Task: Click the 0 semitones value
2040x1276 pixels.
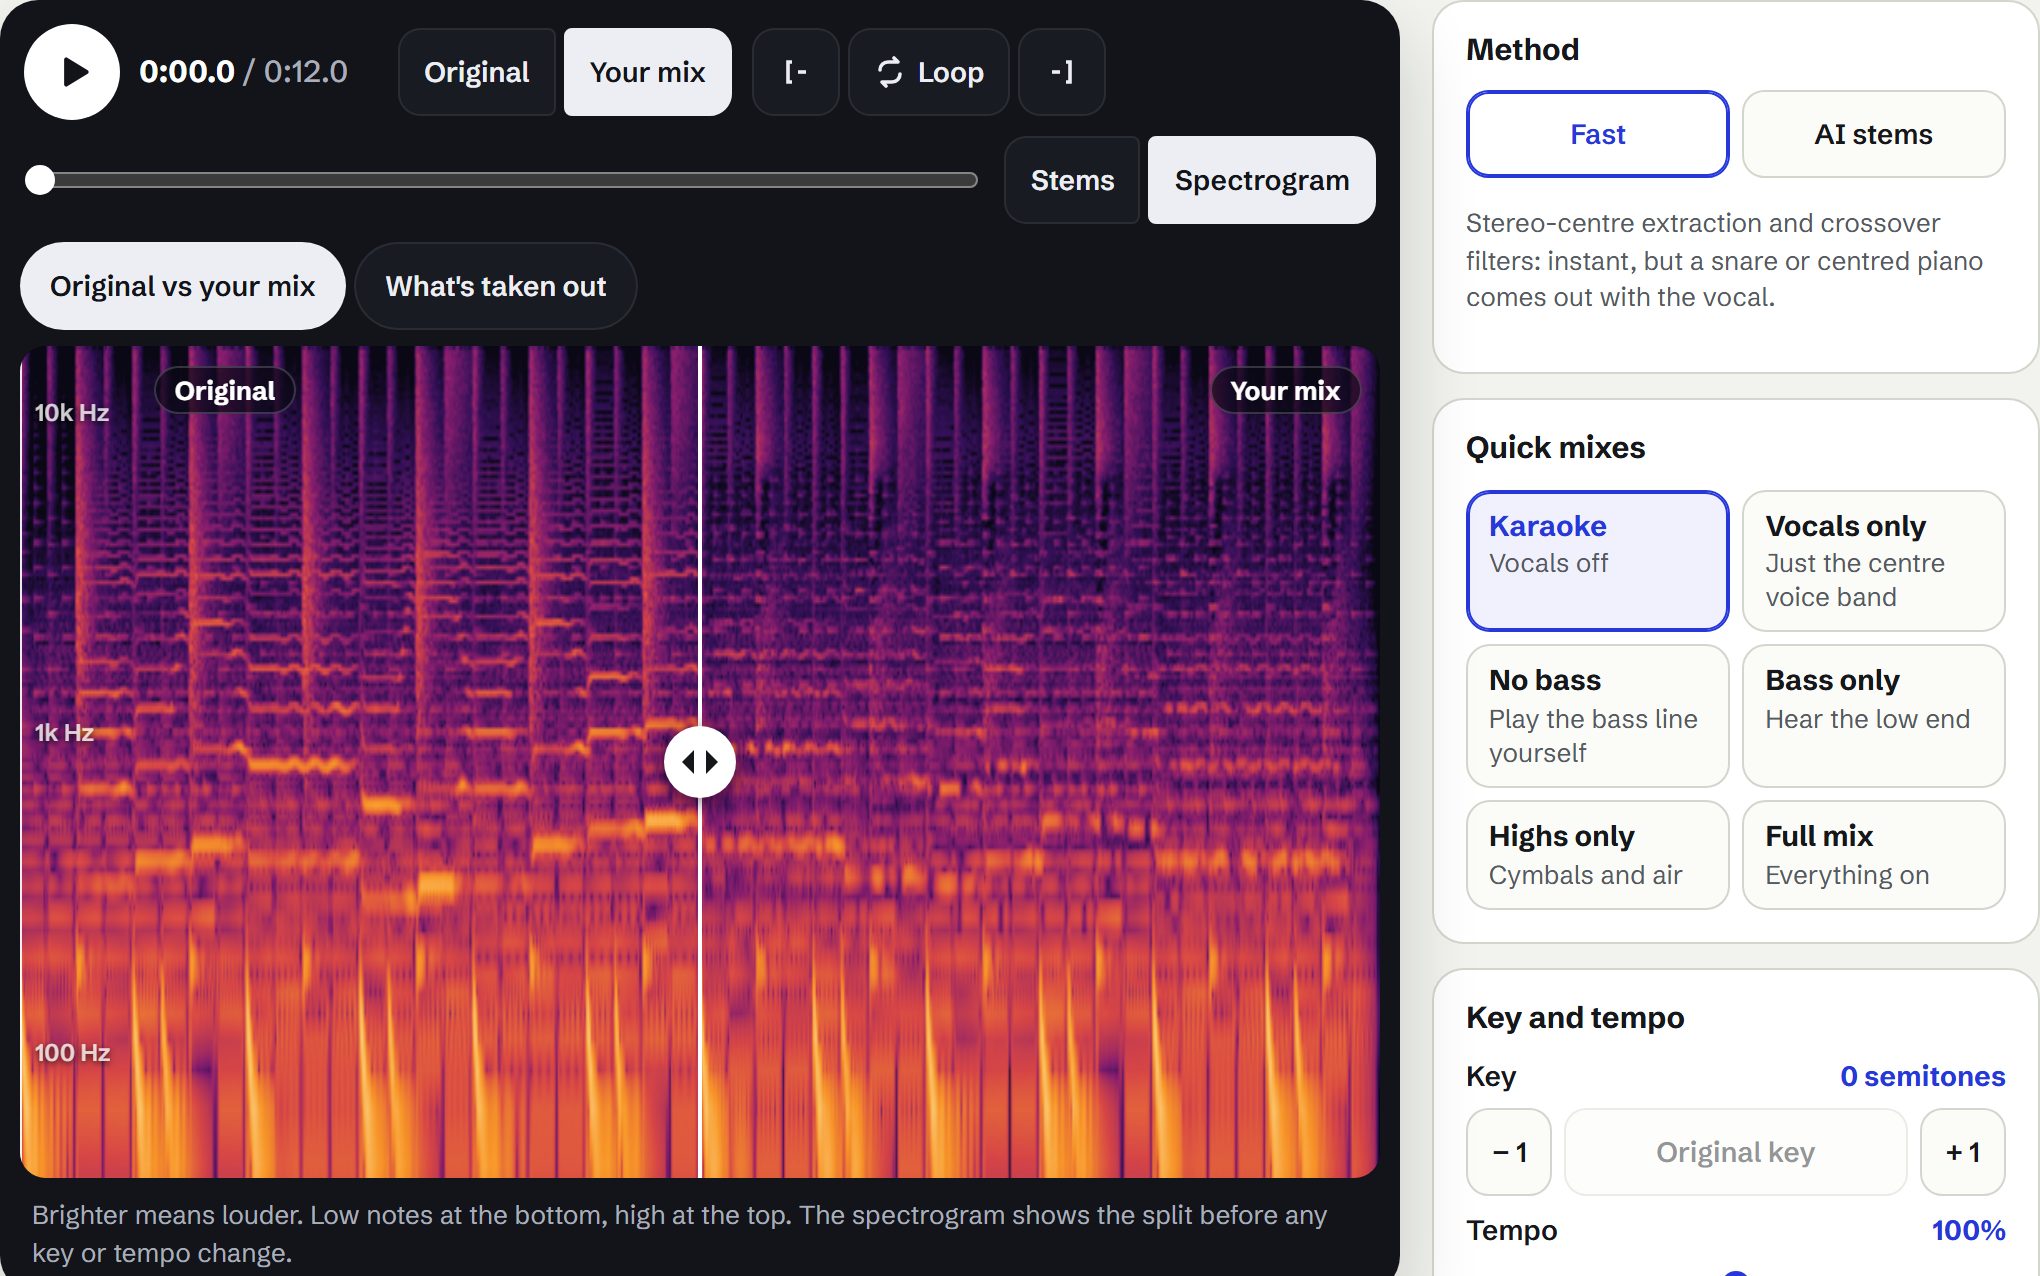Action: (x=1922, y=1076)
